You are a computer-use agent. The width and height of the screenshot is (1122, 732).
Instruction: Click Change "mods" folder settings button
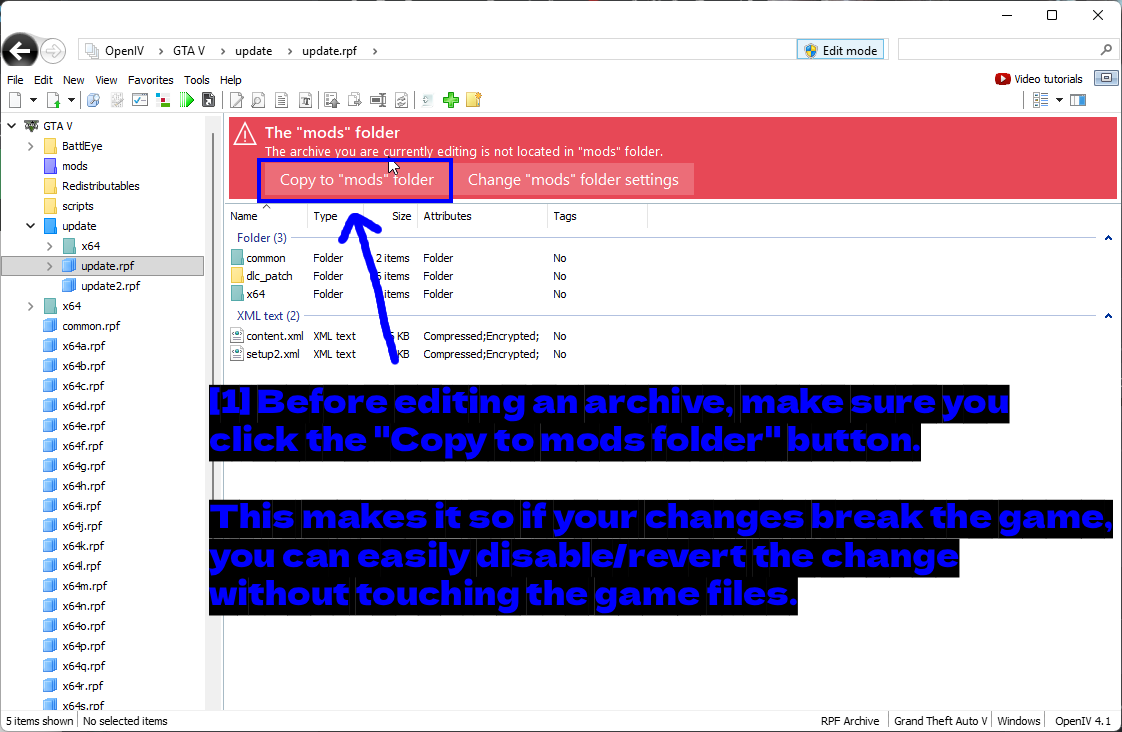(x=573, y=180)
